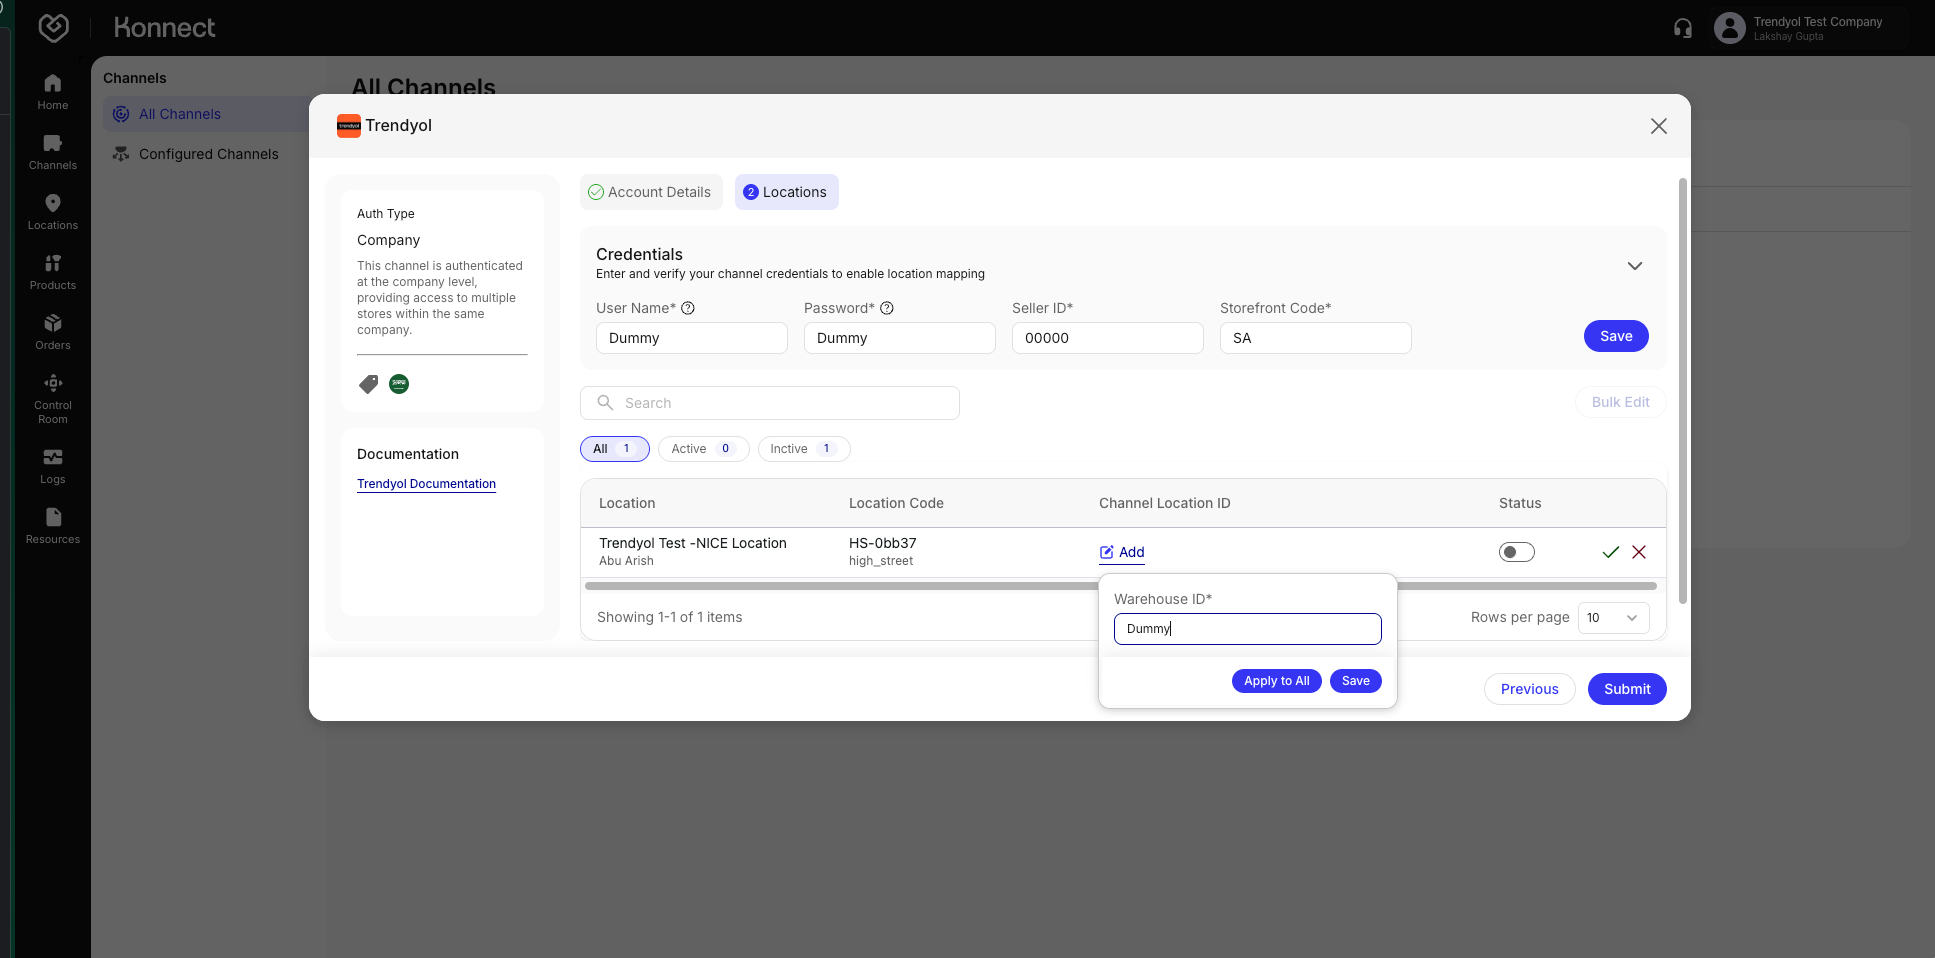Click the Location column header

[x=627, y=503]
